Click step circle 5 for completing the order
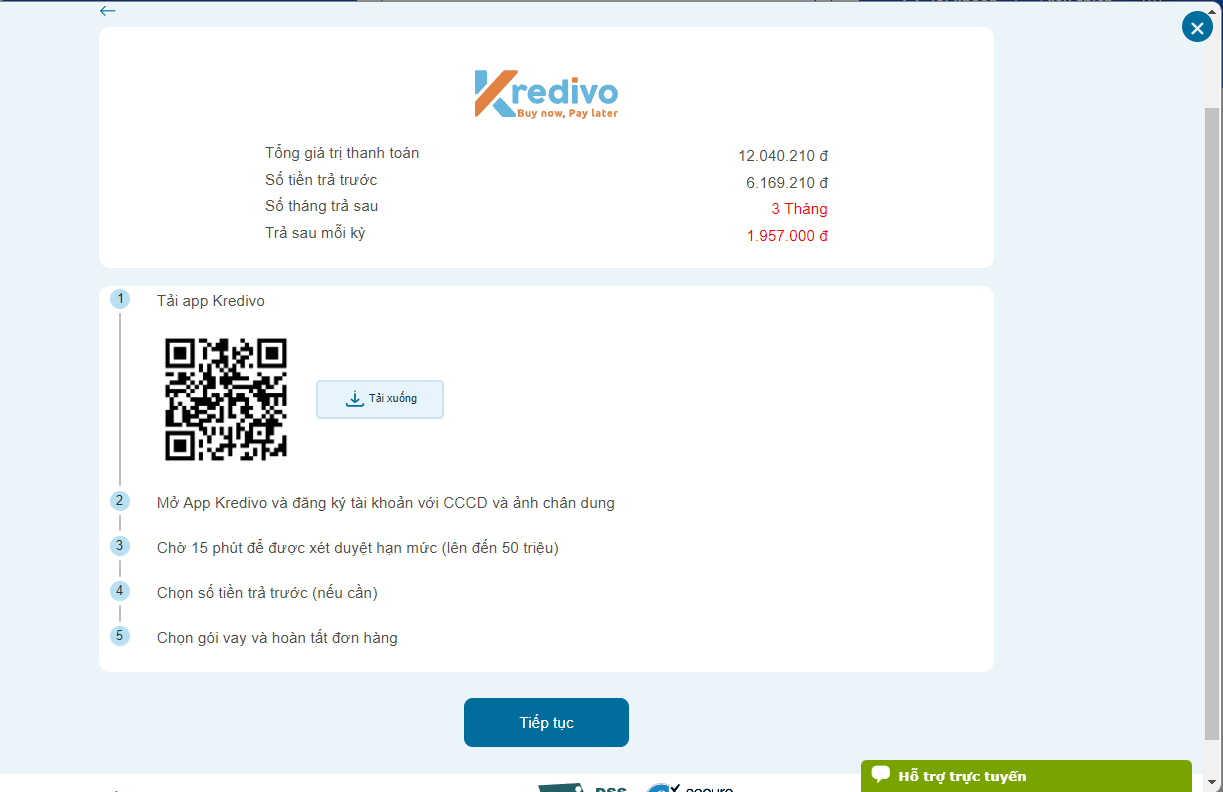The height and width of the screenshot is (792, 1223). [x=120, y=636]
